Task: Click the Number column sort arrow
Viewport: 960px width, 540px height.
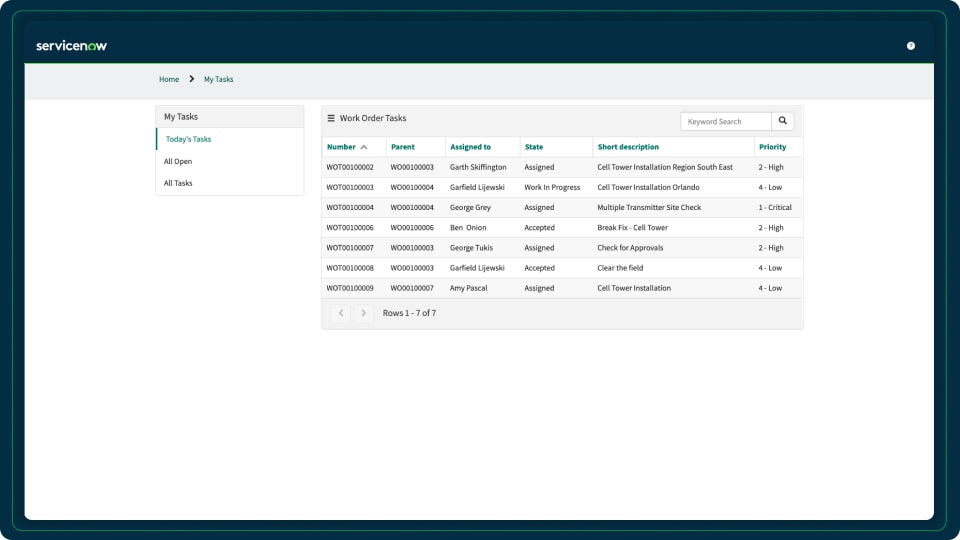Action: (364, 147)
